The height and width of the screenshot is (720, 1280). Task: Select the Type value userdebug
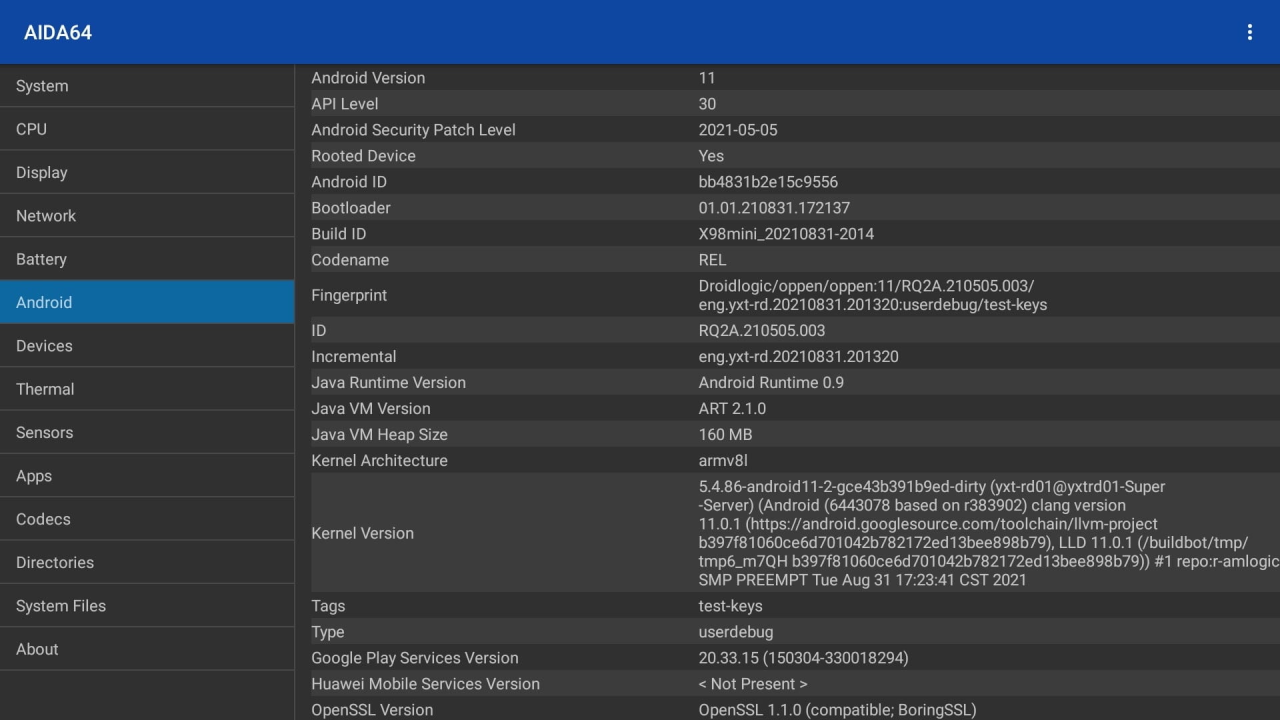(x=735, y=632)
